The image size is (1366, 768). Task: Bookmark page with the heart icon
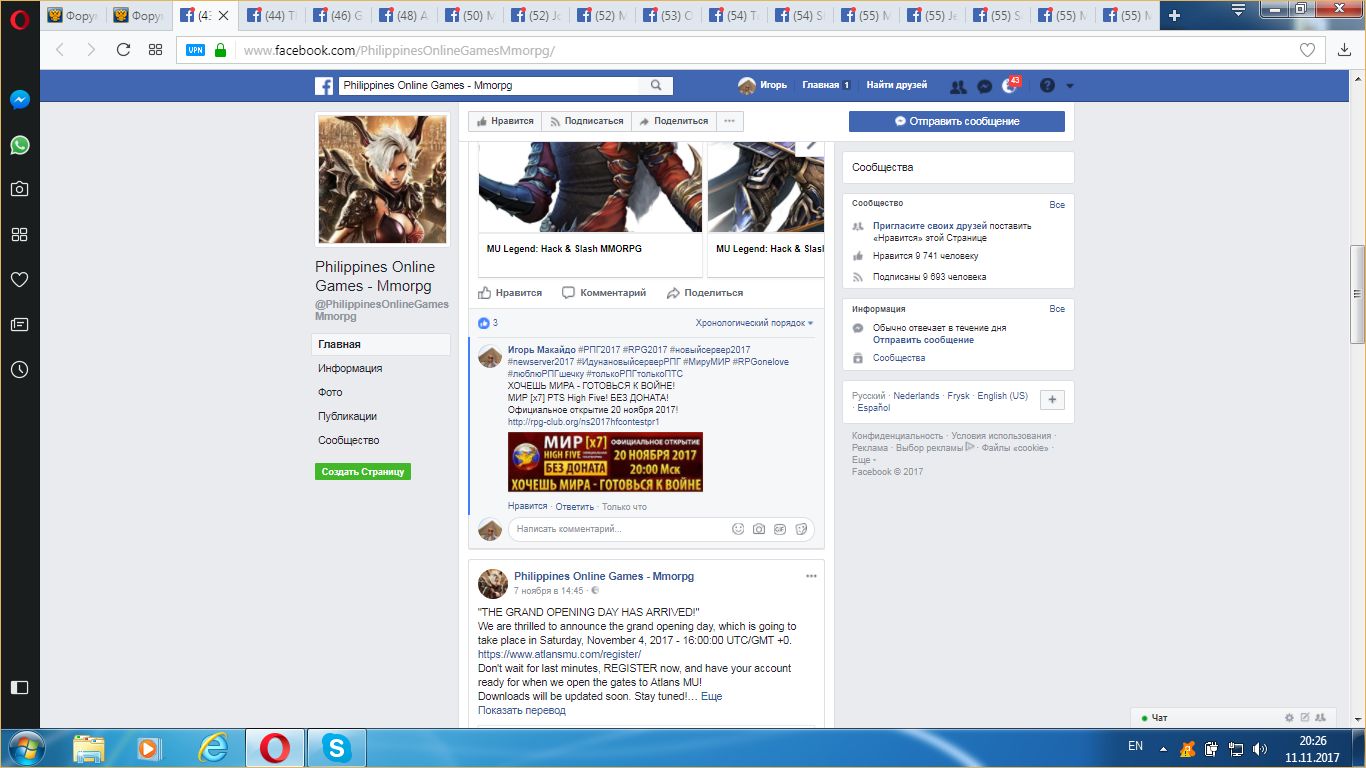[1307, 50]
